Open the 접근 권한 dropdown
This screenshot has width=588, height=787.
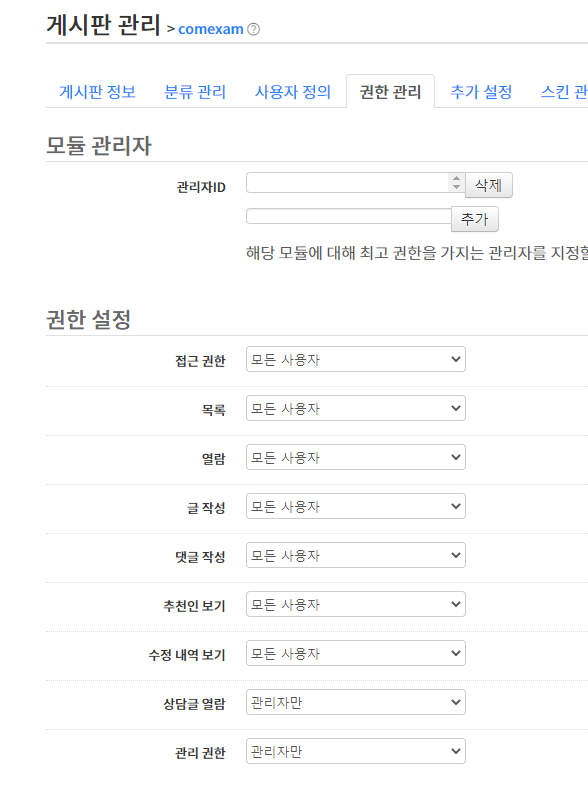356,359
